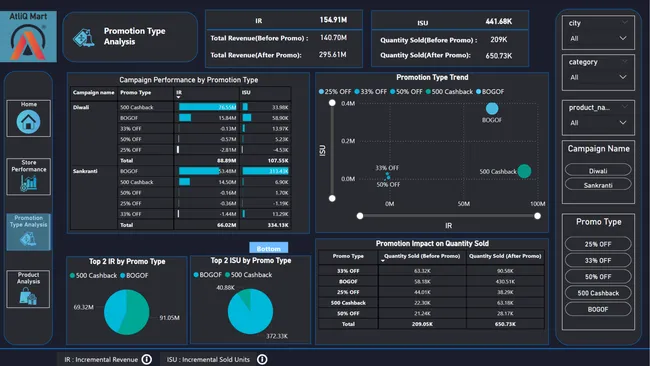650x366 pixels.
Task: Select the 25% OFF promo type button
Action: tap(598, 244)
